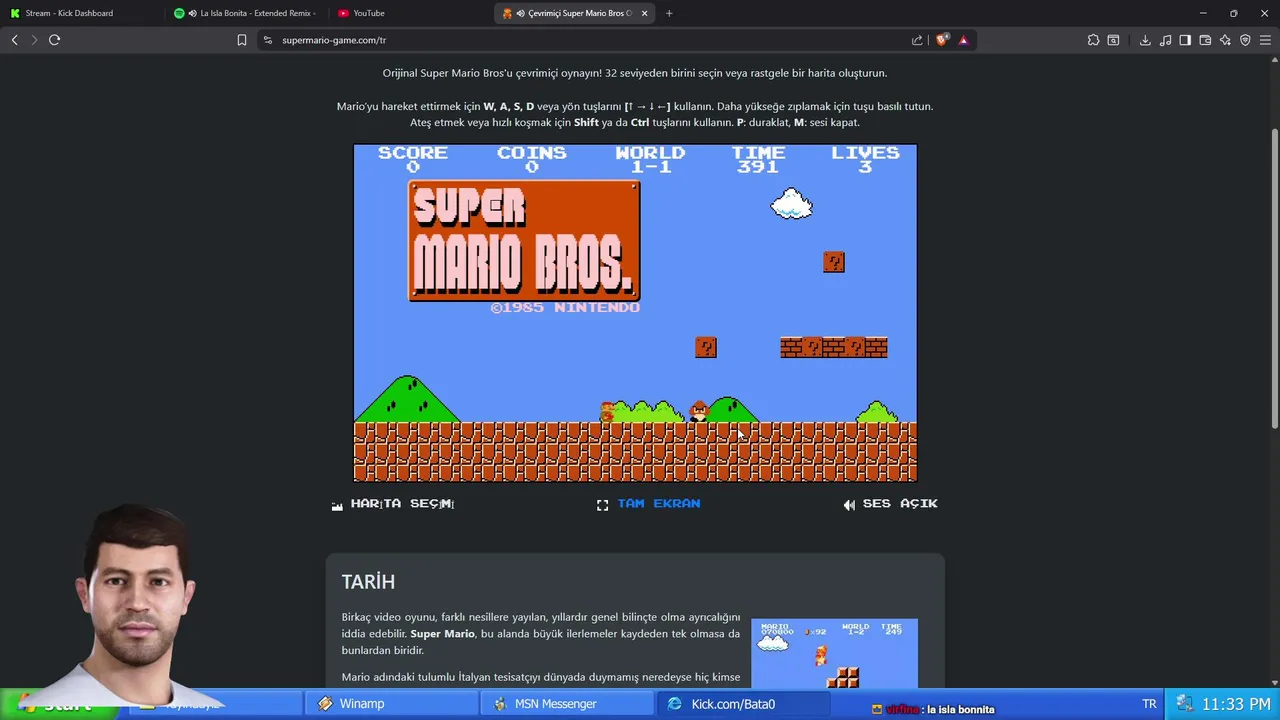
Task: Click the tab search window icon in toolbar
Action: (x=1113, y=40)
